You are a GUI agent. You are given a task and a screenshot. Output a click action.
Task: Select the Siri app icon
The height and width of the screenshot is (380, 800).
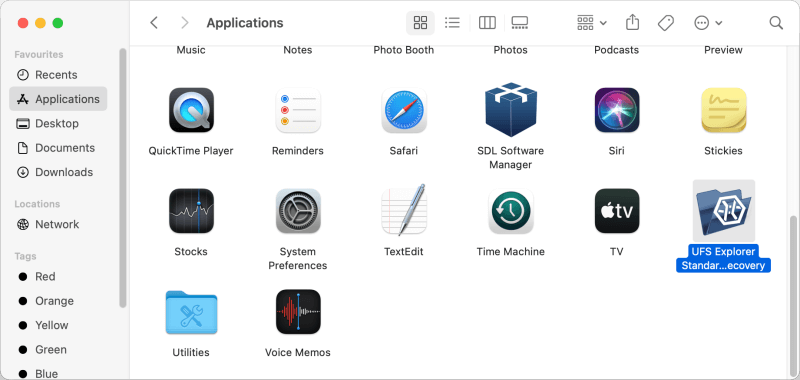coord(617,110)
